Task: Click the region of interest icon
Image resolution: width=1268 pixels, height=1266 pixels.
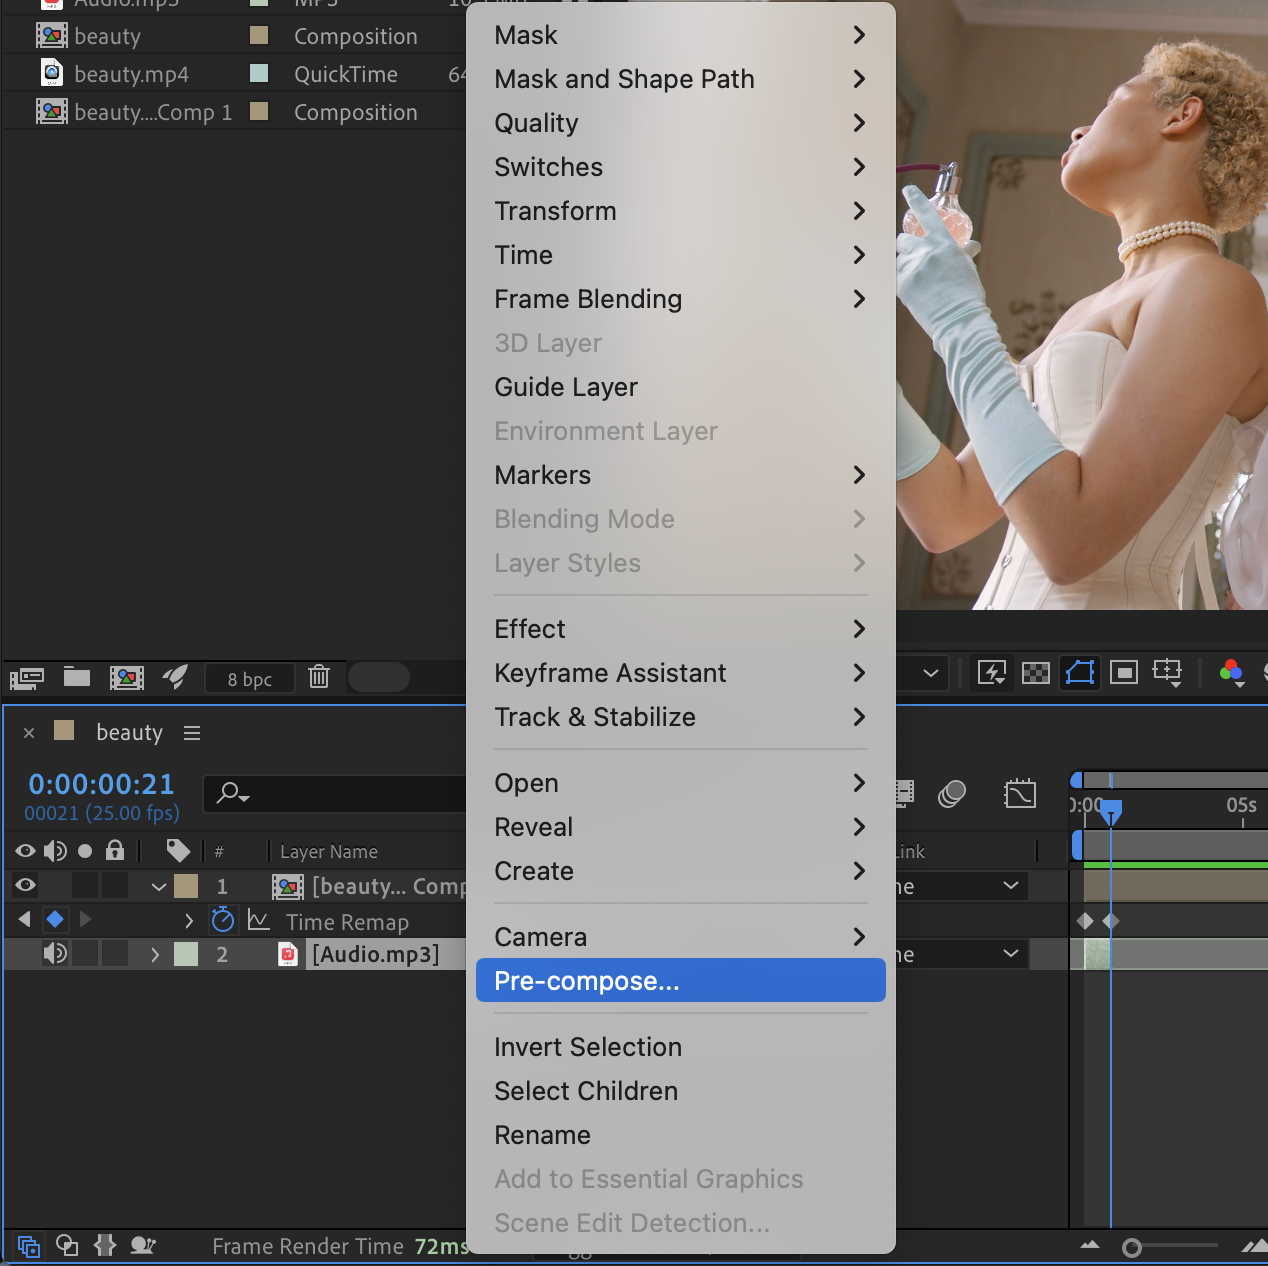Action: [1124, 673]
